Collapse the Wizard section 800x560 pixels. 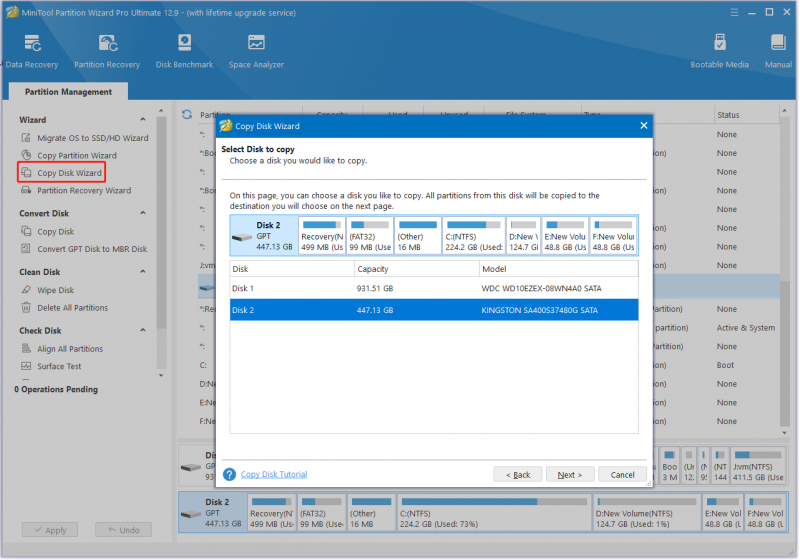coord(143,119)
